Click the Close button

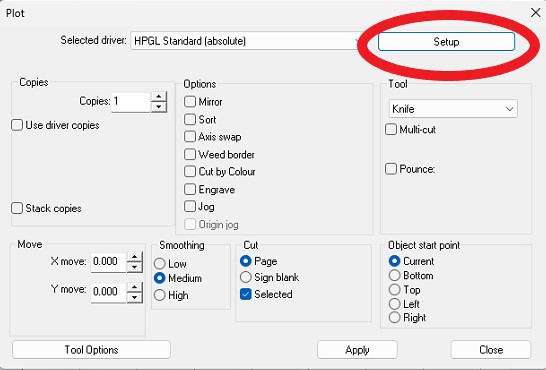click(491, 349)
